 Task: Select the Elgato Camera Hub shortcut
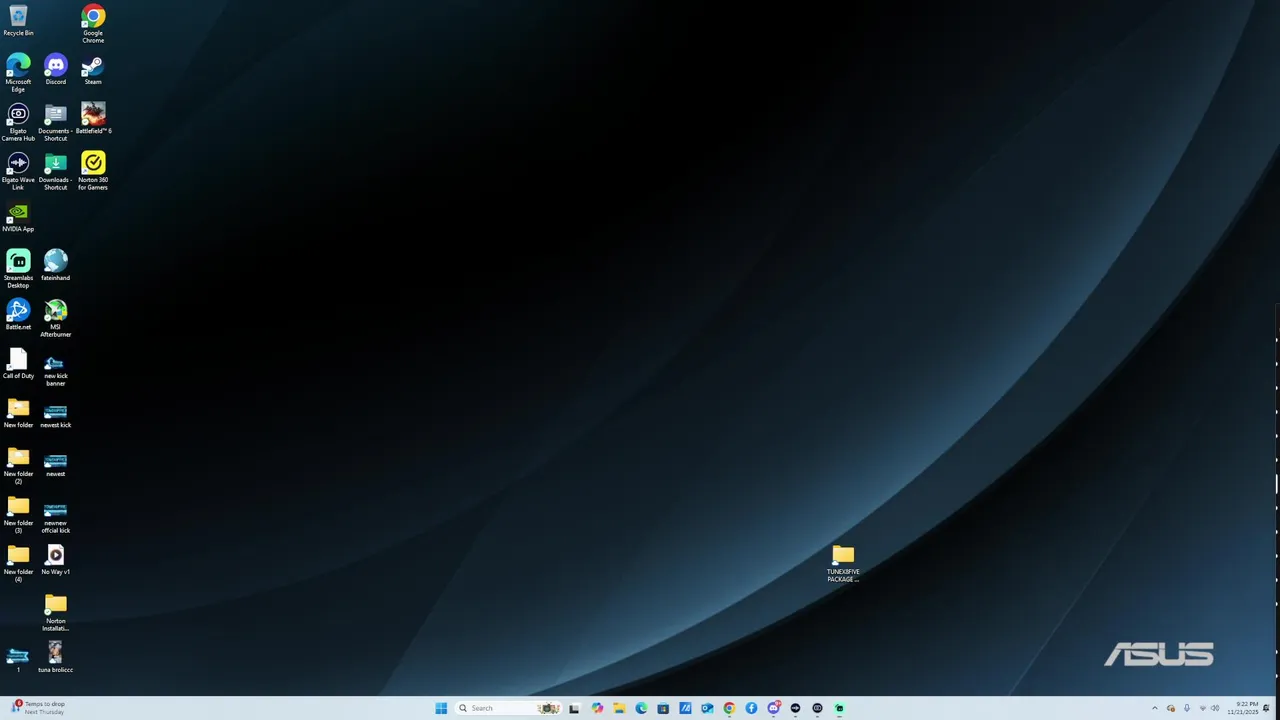(x=18, y=121)
